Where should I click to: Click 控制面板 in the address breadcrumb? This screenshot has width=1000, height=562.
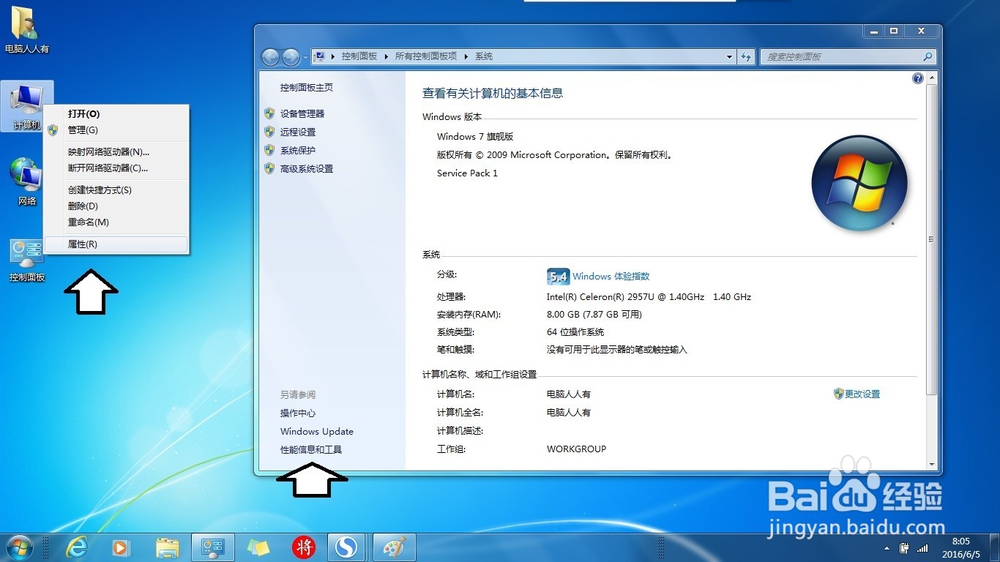coord(359,56)
